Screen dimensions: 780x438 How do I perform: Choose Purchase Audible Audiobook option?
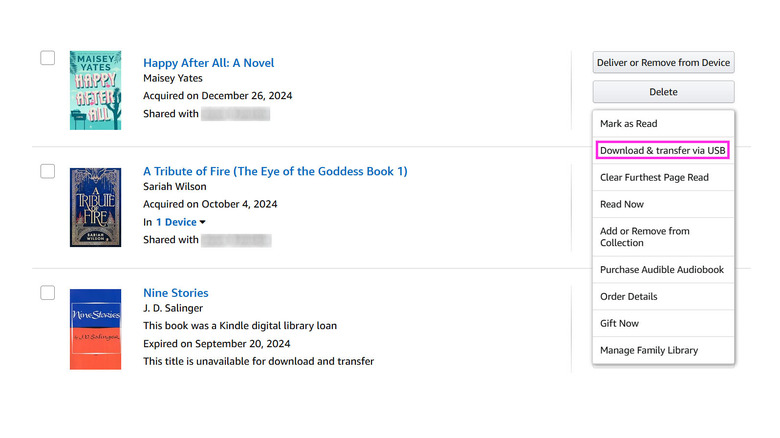click(x=661, y=270)
